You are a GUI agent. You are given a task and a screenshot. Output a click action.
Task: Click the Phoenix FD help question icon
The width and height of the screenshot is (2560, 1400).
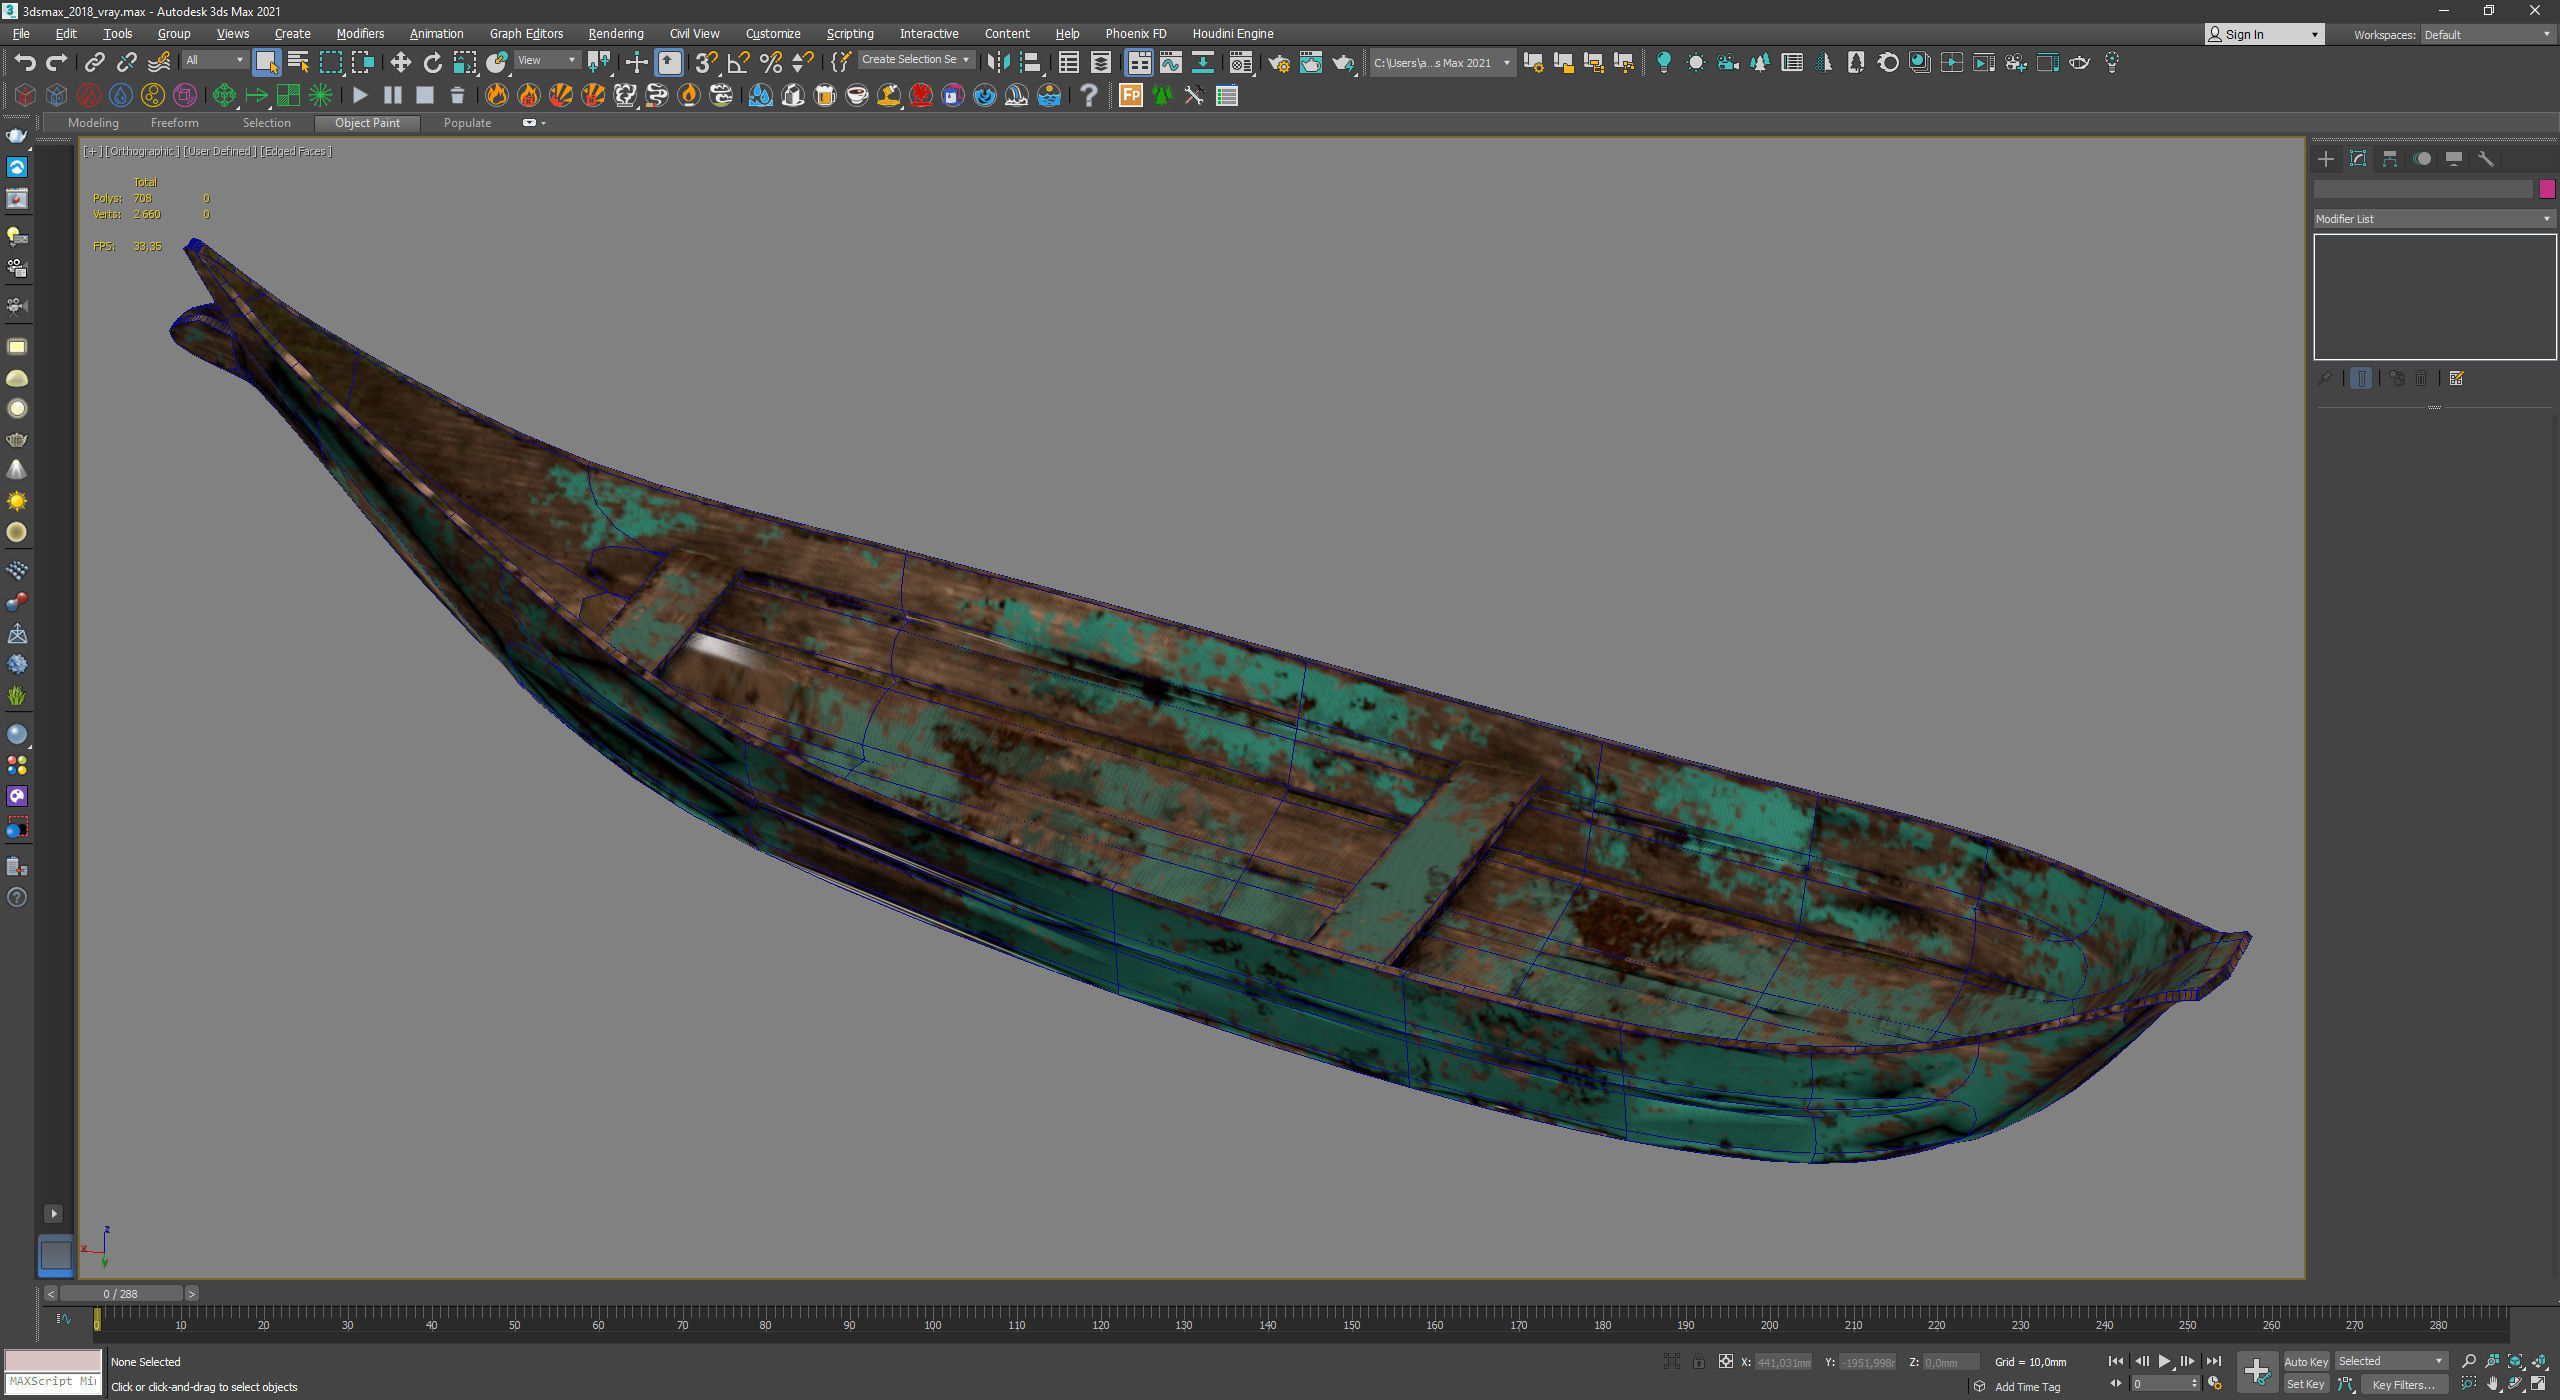(x=1089, y=96)
